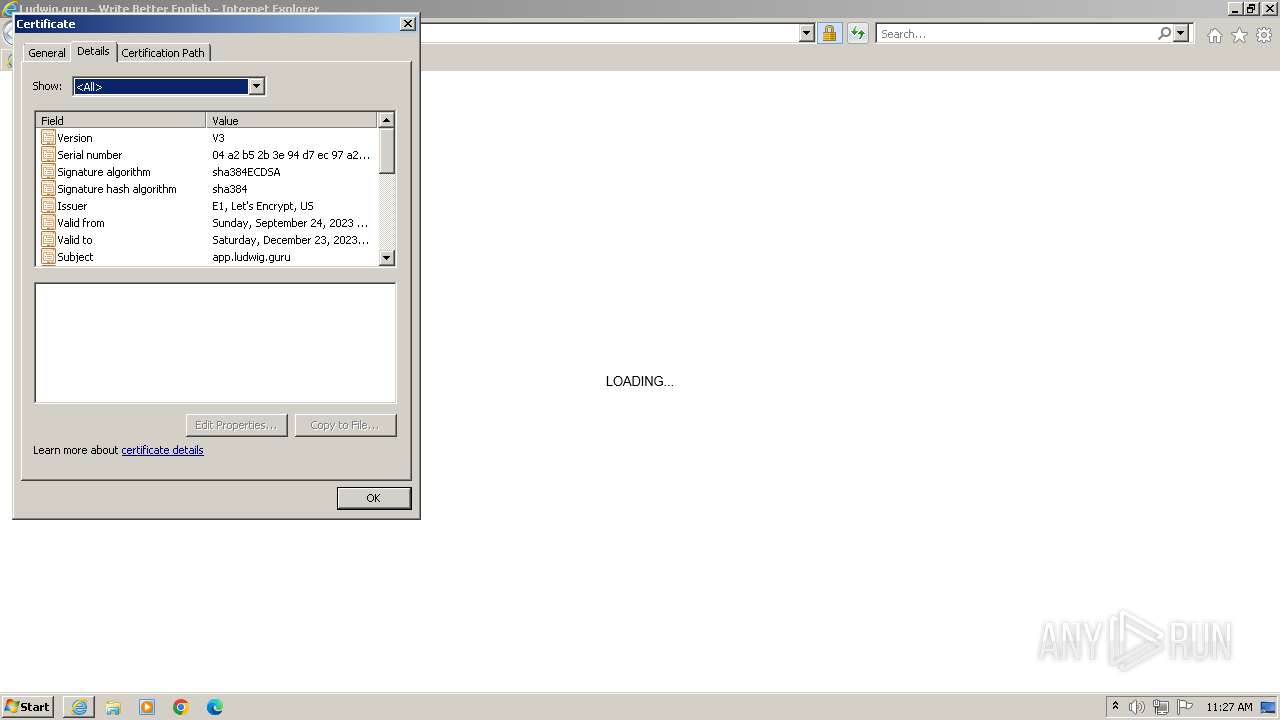The height and width of the screenshot is (720, 1280).
Task: Click the clock showing 11:27 AM
Action: (1229, 707)
